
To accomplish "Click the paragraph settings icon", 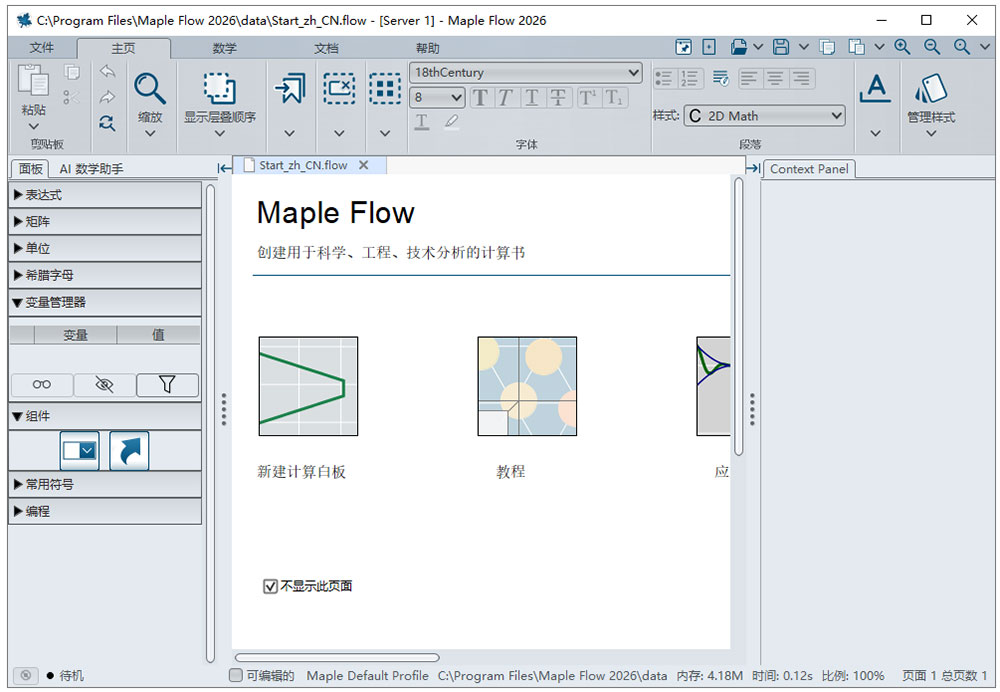I will coord(721,78).
